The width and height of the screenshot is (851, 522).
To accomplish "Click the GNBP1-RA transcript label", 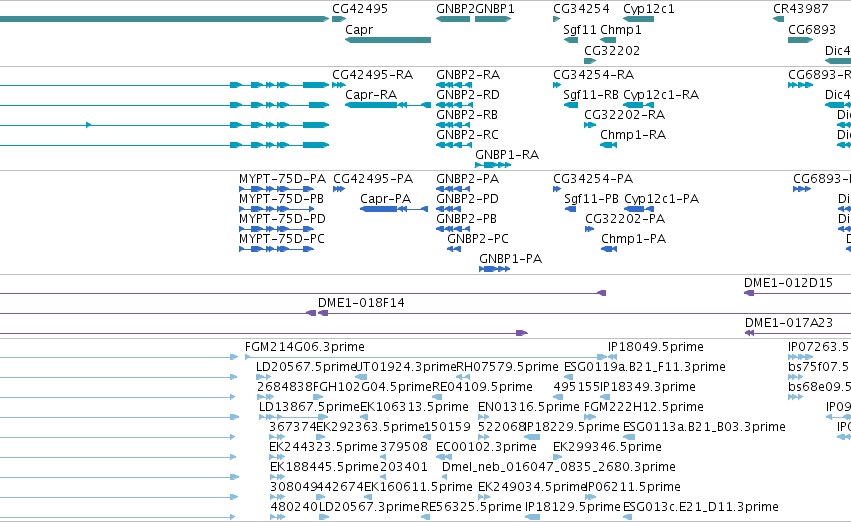I will [x=507, y=155].
